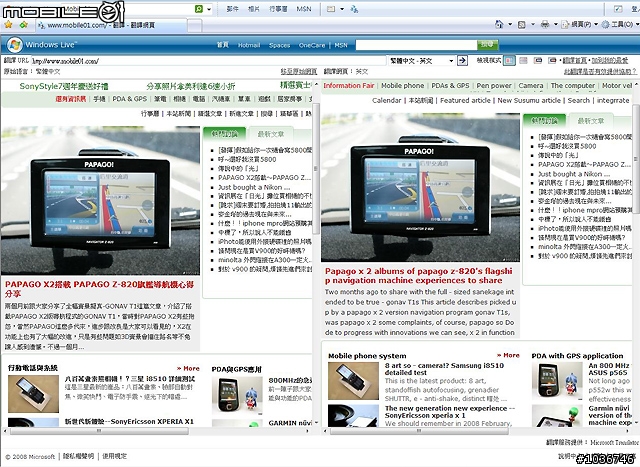Click Samsung i8510 thumbnail in translated pane
The width and height of the screenshot is (640, 467).
point(353,380)
